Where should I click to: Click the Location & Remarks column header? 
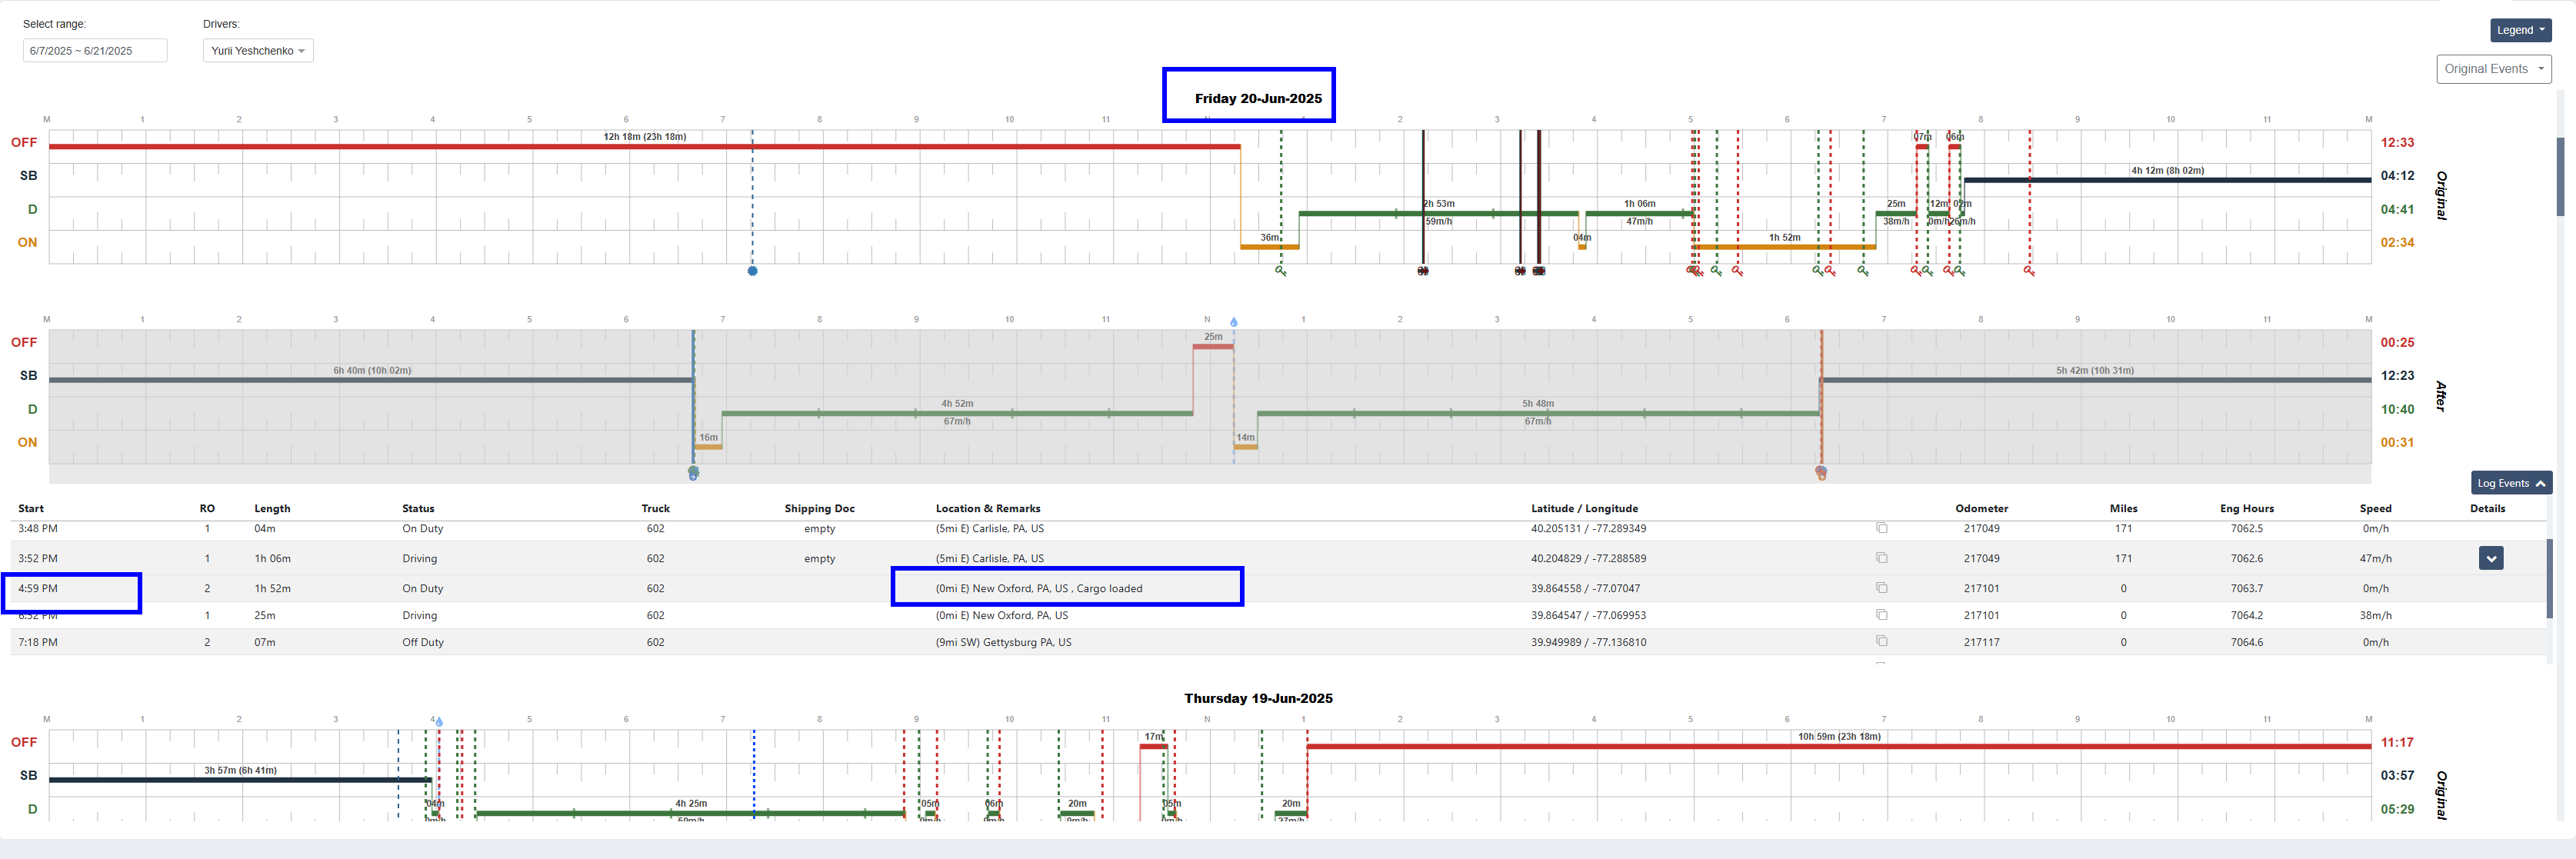point(988,508)
